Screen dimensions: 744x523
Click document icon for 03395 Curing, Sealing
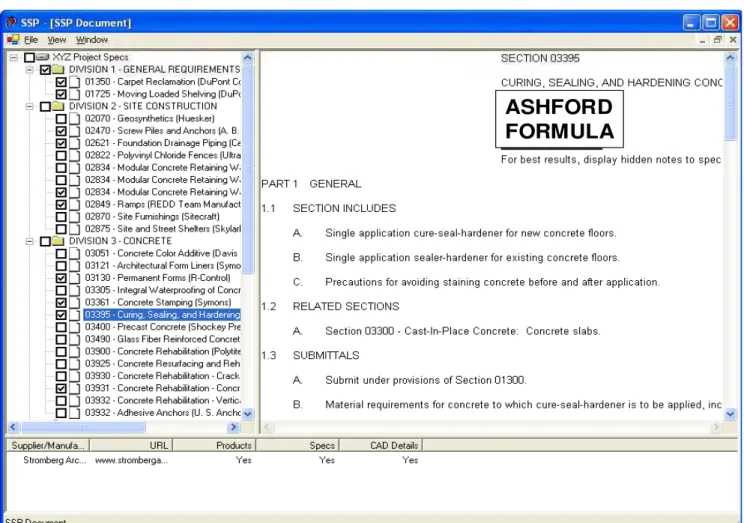(x=74, y=315)
